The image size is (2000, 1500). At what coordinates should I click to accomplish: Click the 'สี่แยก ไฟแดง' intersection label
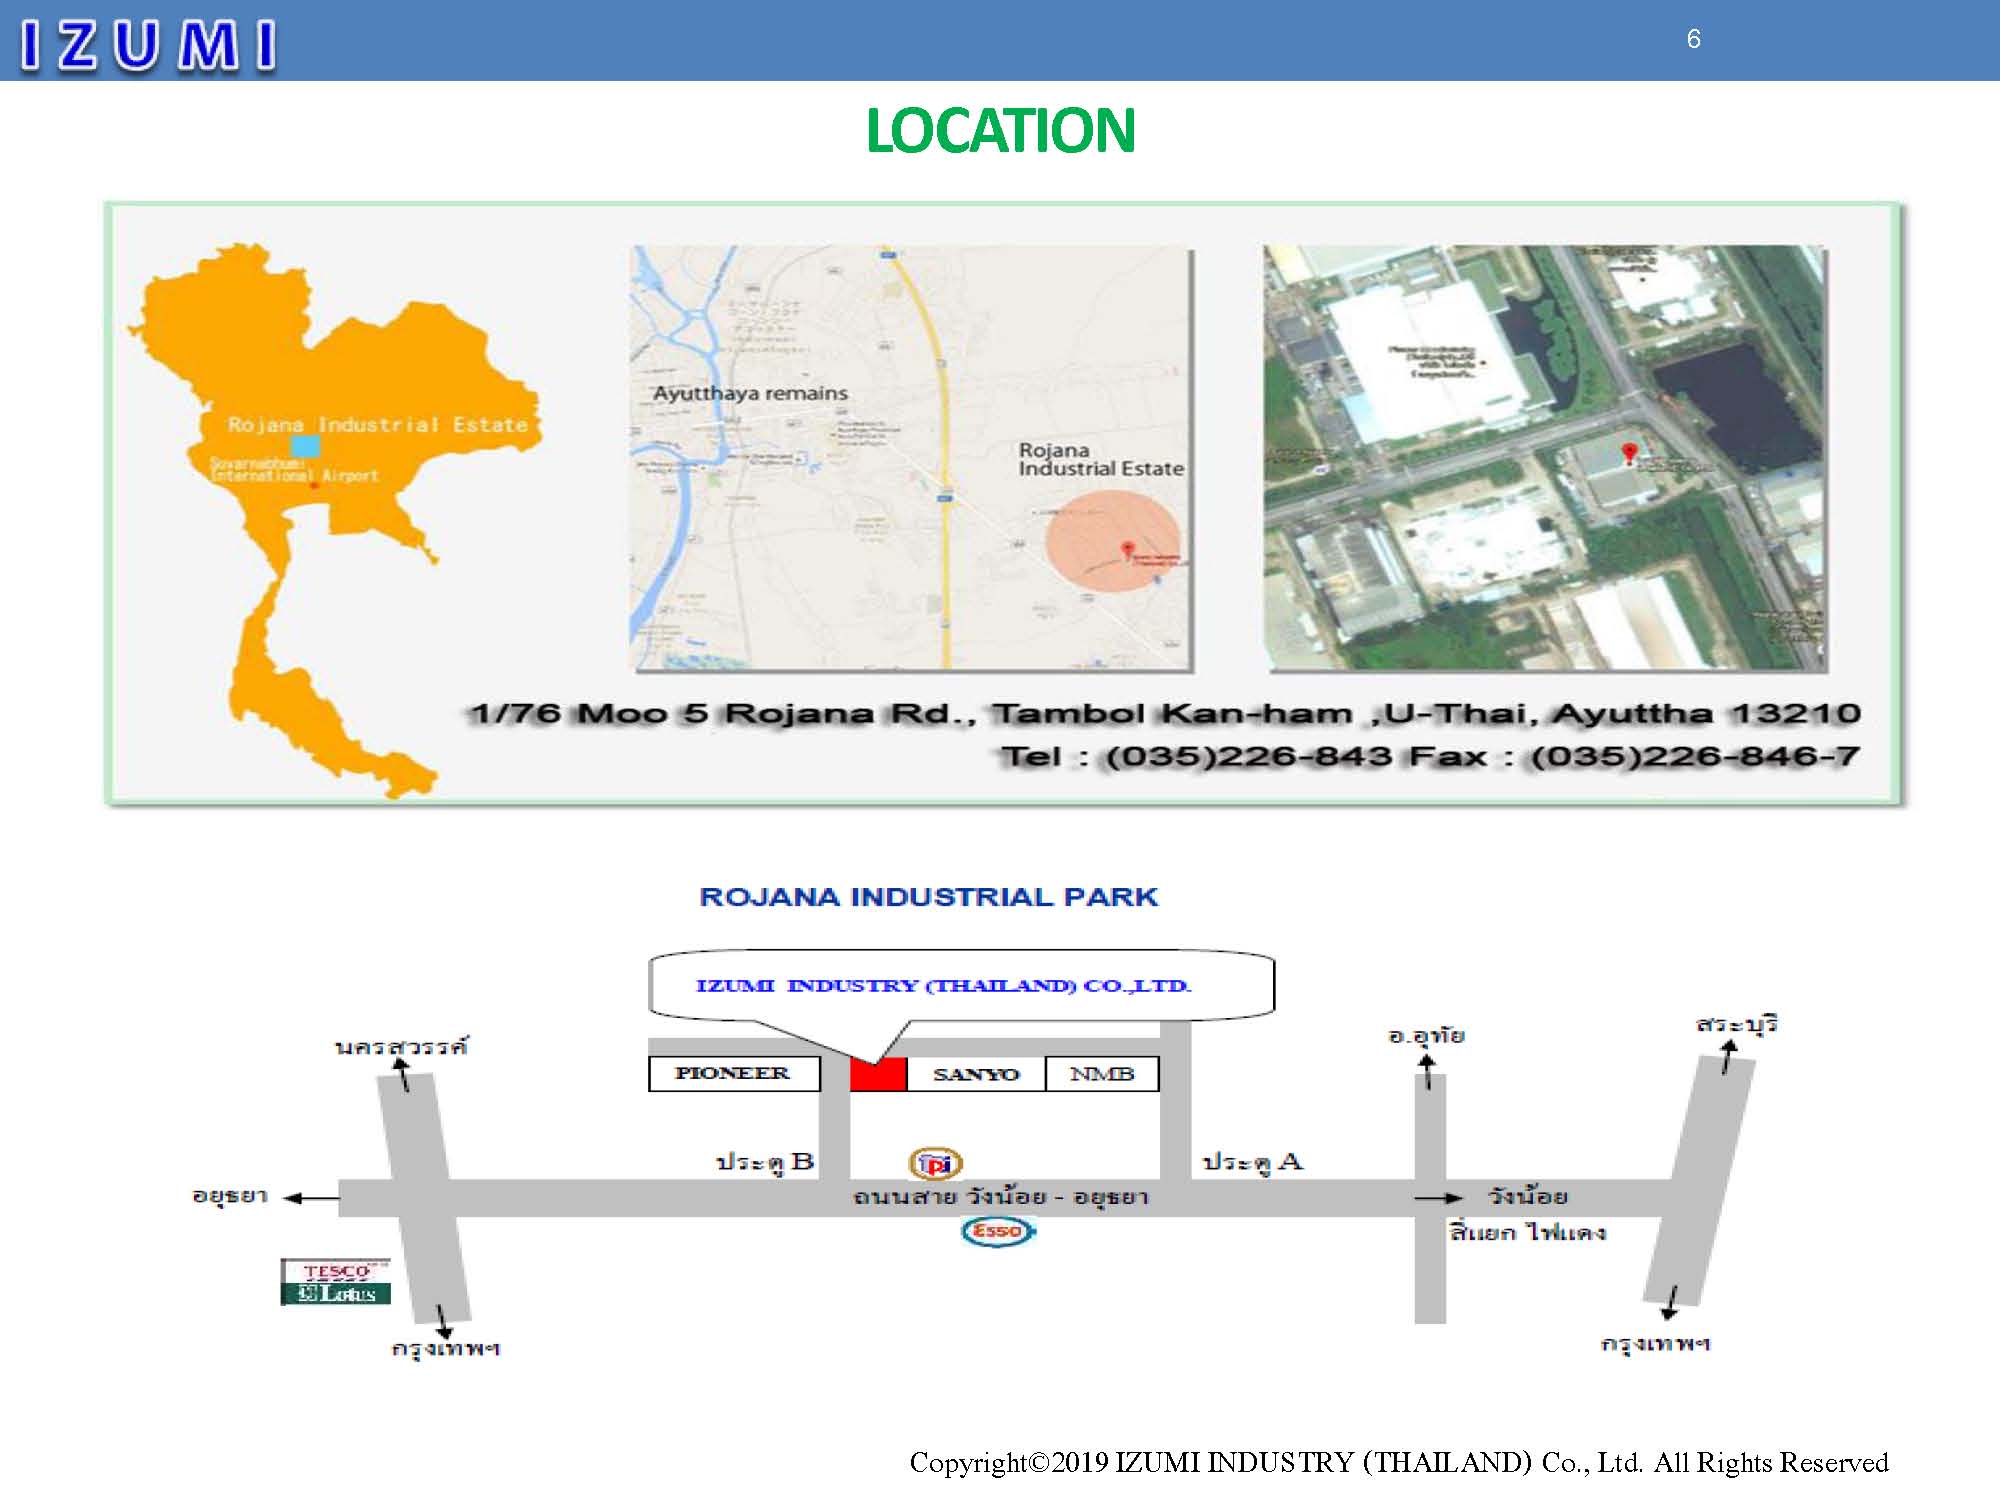(x=1528, y=1232)
